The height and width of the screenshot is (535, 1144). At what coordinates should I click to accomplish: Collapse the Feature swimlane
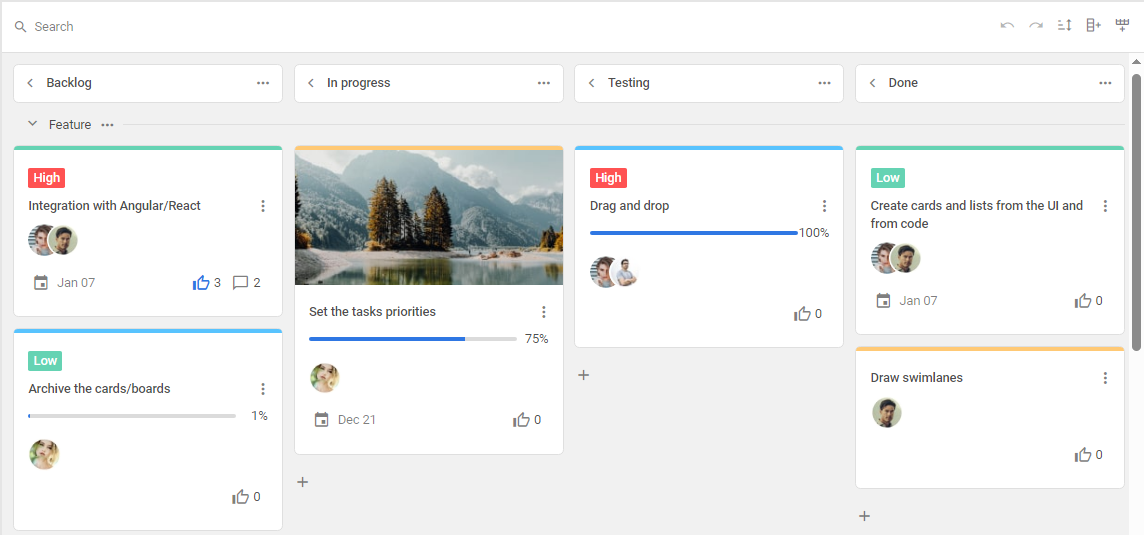(x=32, y=124)
